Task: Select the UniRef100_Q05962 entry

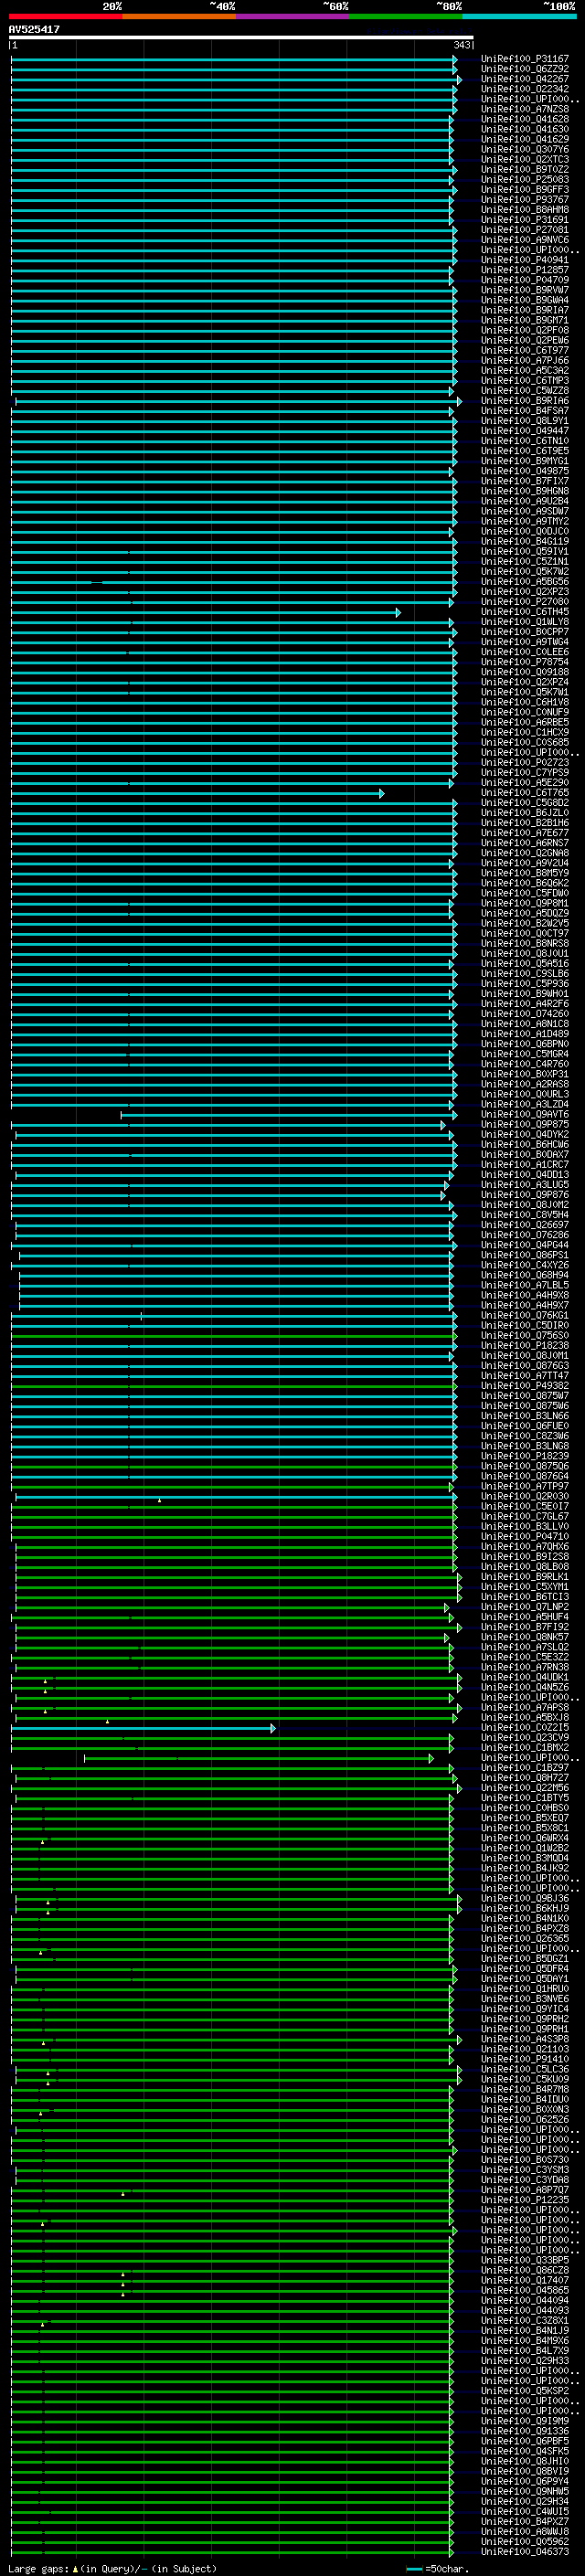Action: pos(525,2541)
